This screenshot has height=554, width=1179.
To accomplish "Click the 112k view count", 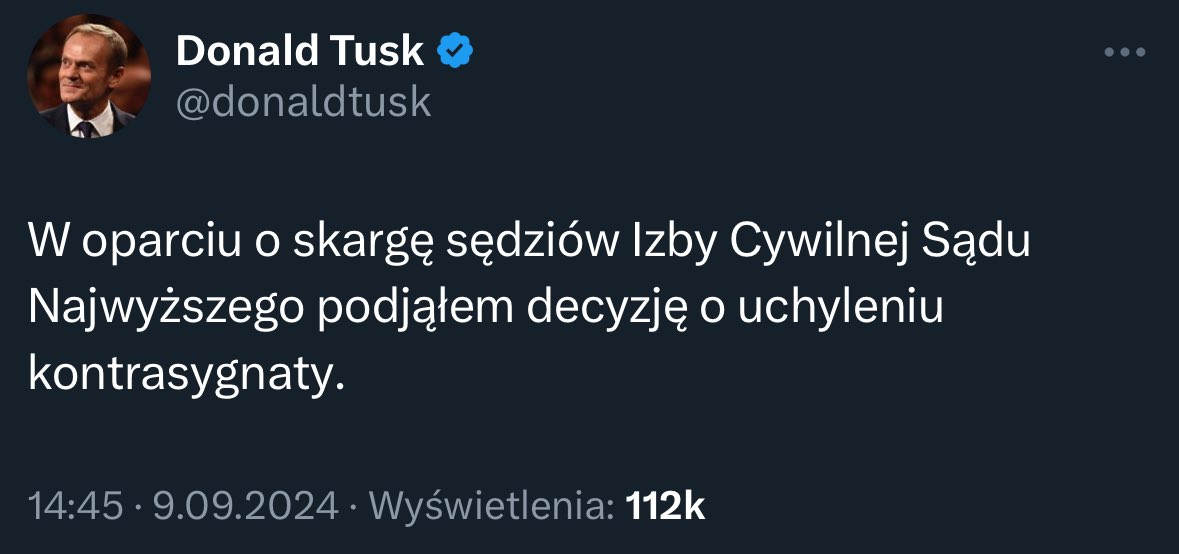I will click(665, 506).
